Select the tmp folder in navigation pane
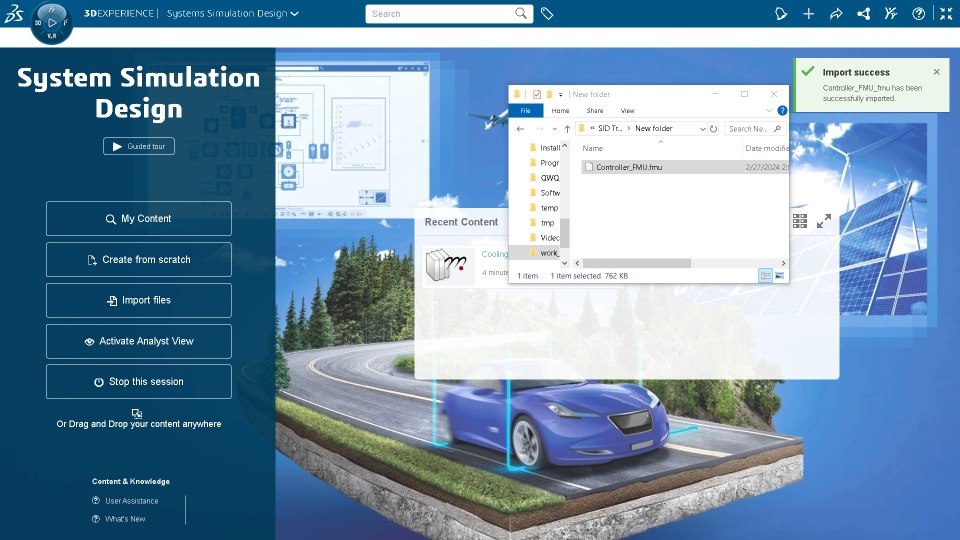The width and height of the screenshot is (960, 540). [544, 223]
